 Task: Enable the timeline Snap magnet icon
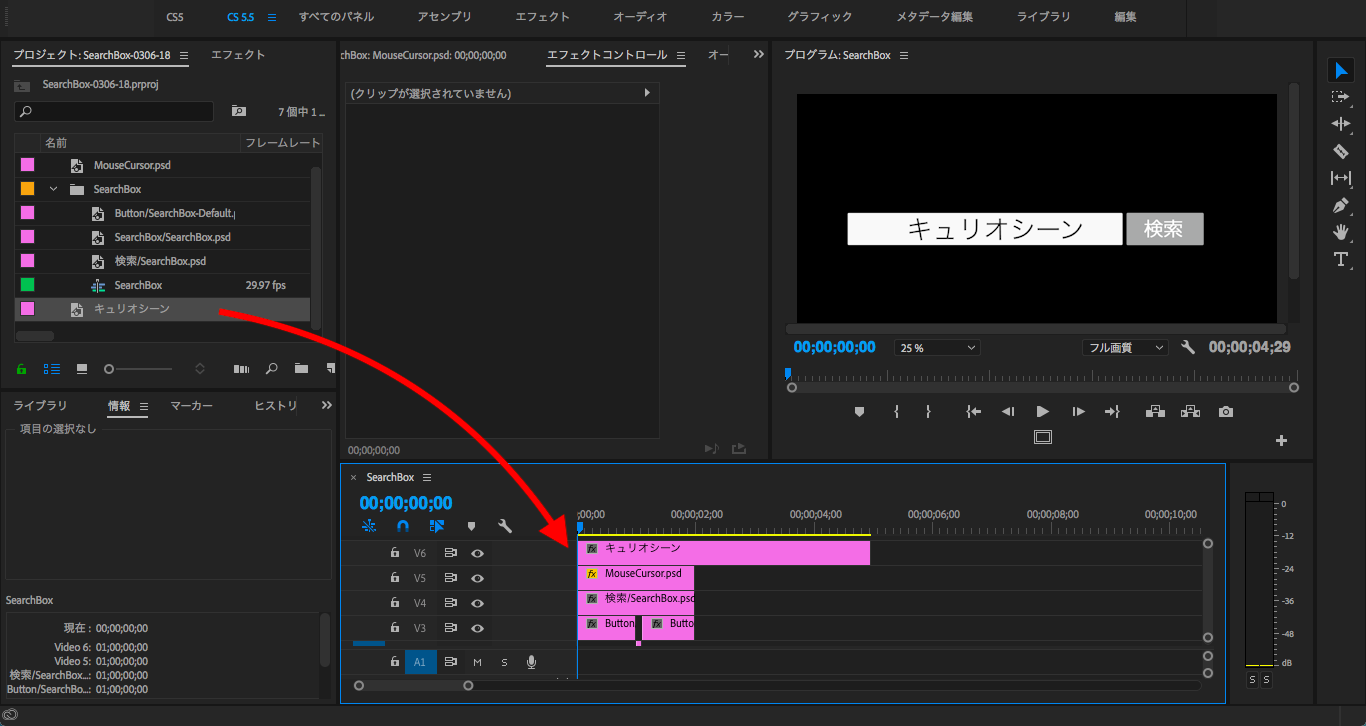point(403,525)
